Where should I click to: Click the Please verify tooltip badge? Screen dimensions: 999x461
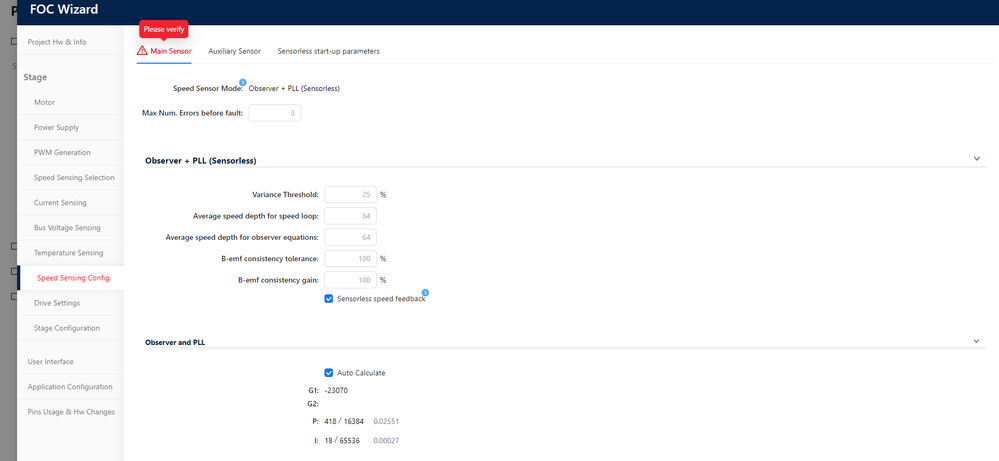164,29
